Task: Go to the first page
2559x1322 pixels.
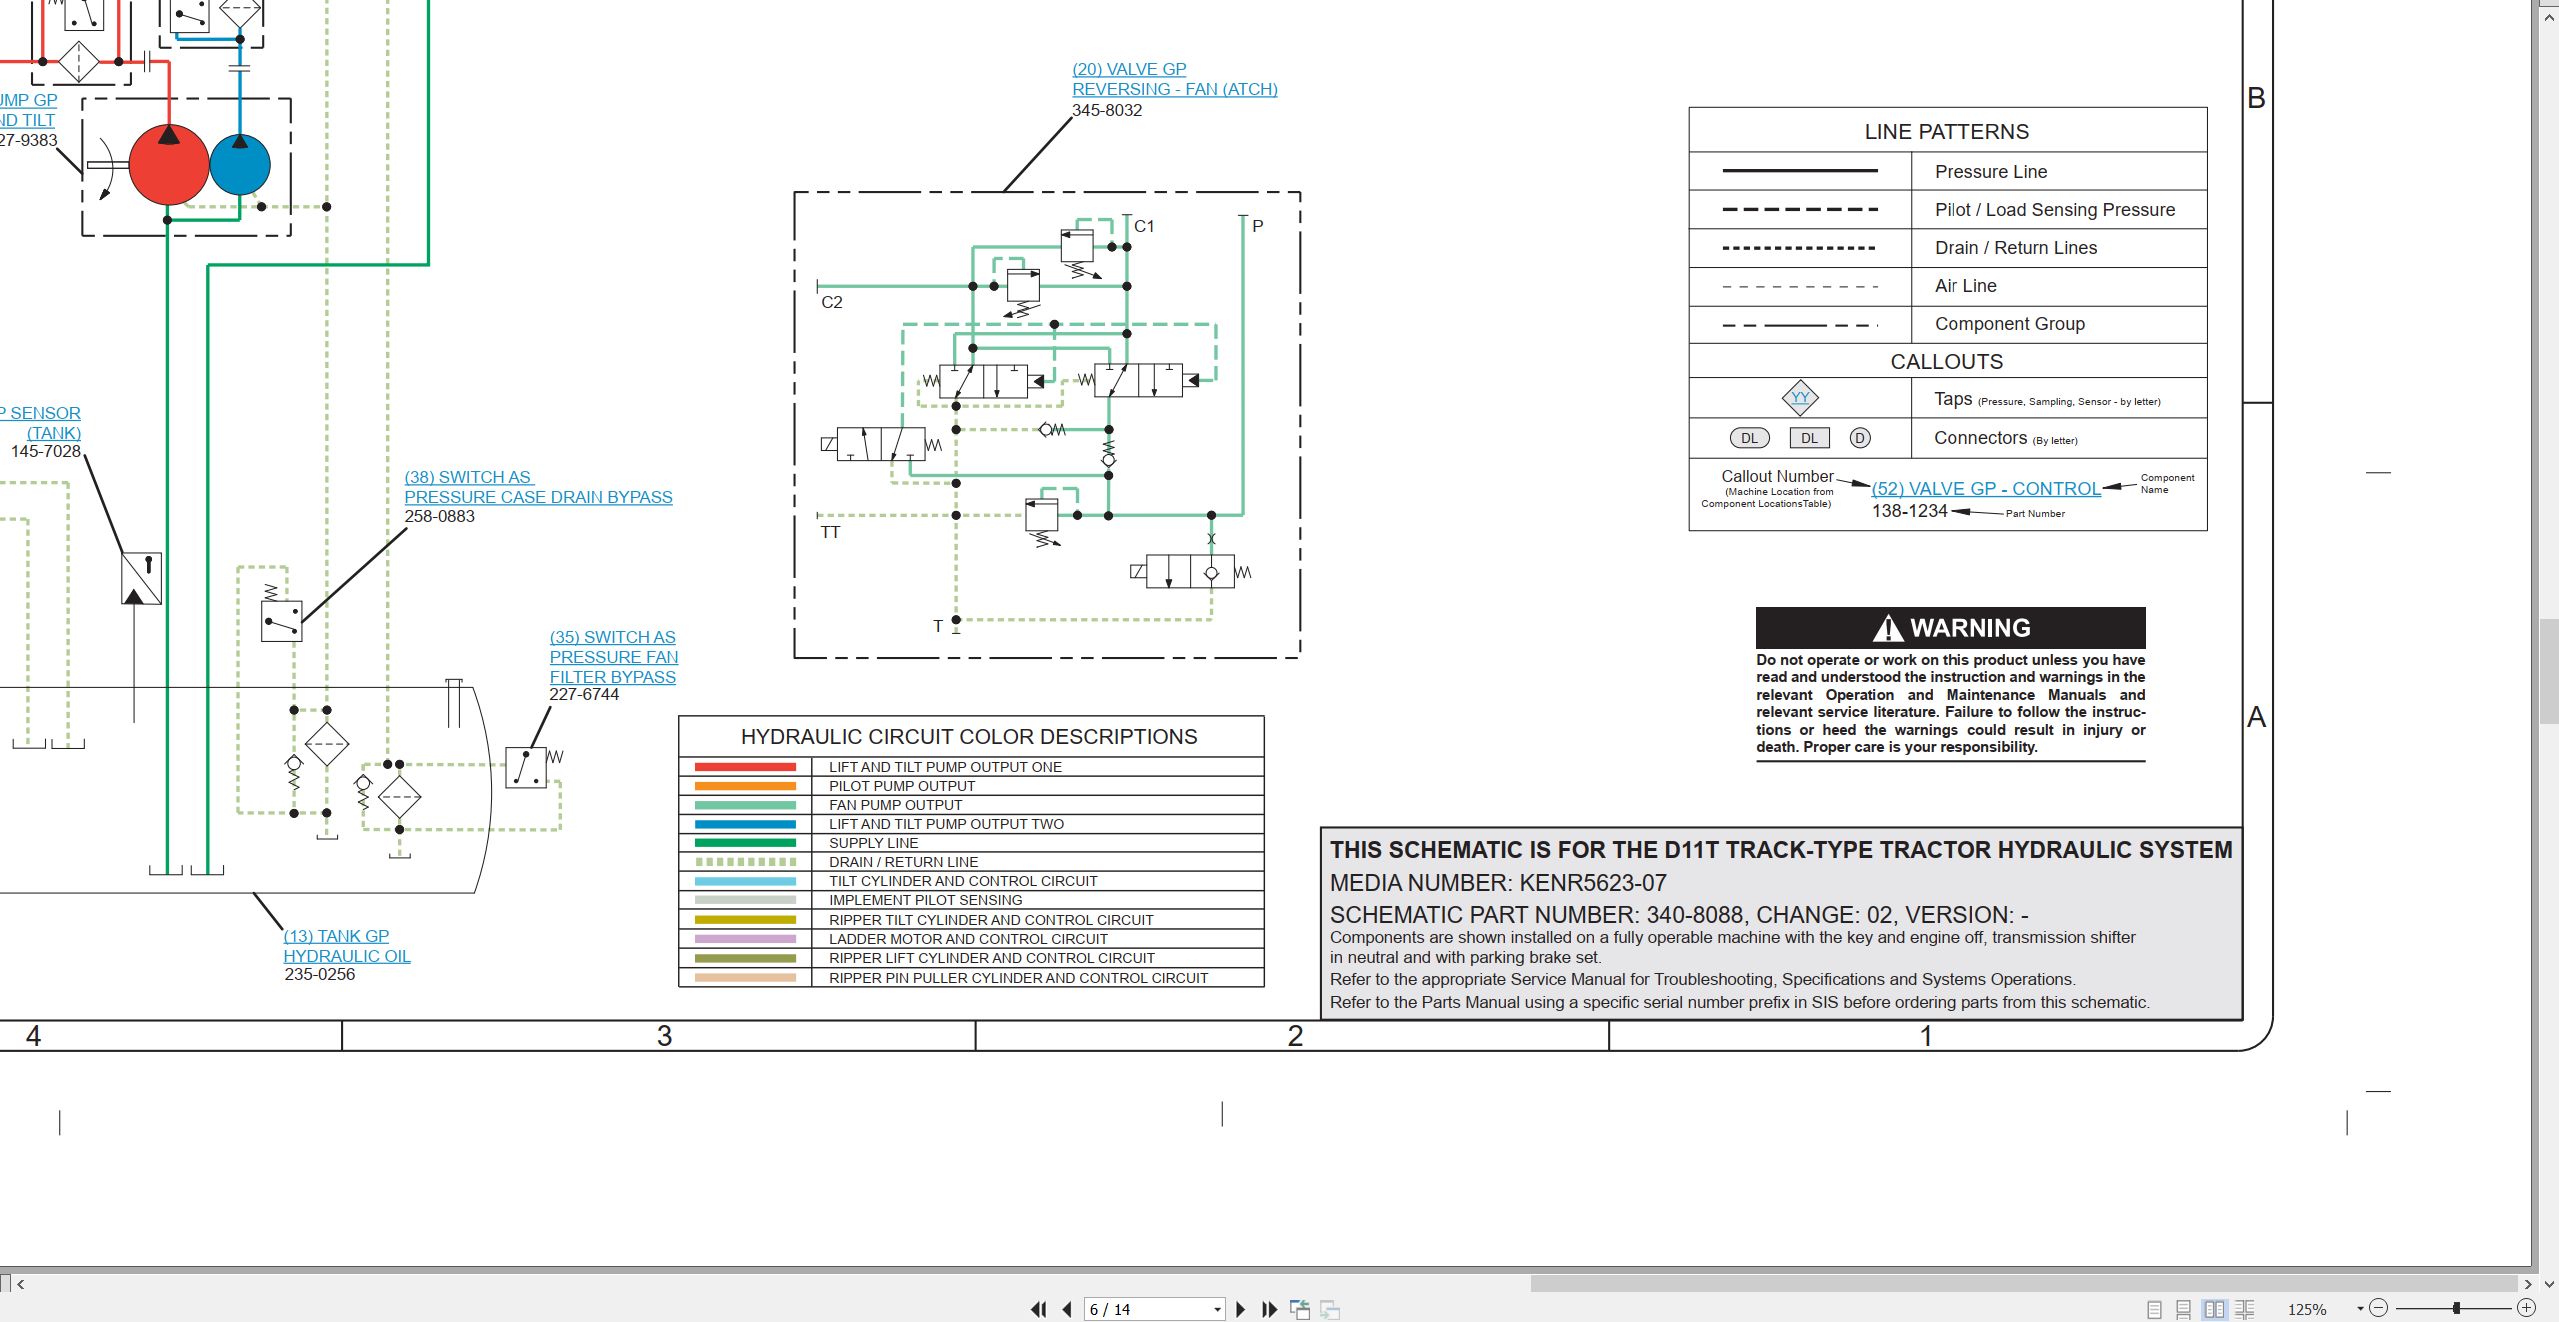Action: pos(1039,1309)
